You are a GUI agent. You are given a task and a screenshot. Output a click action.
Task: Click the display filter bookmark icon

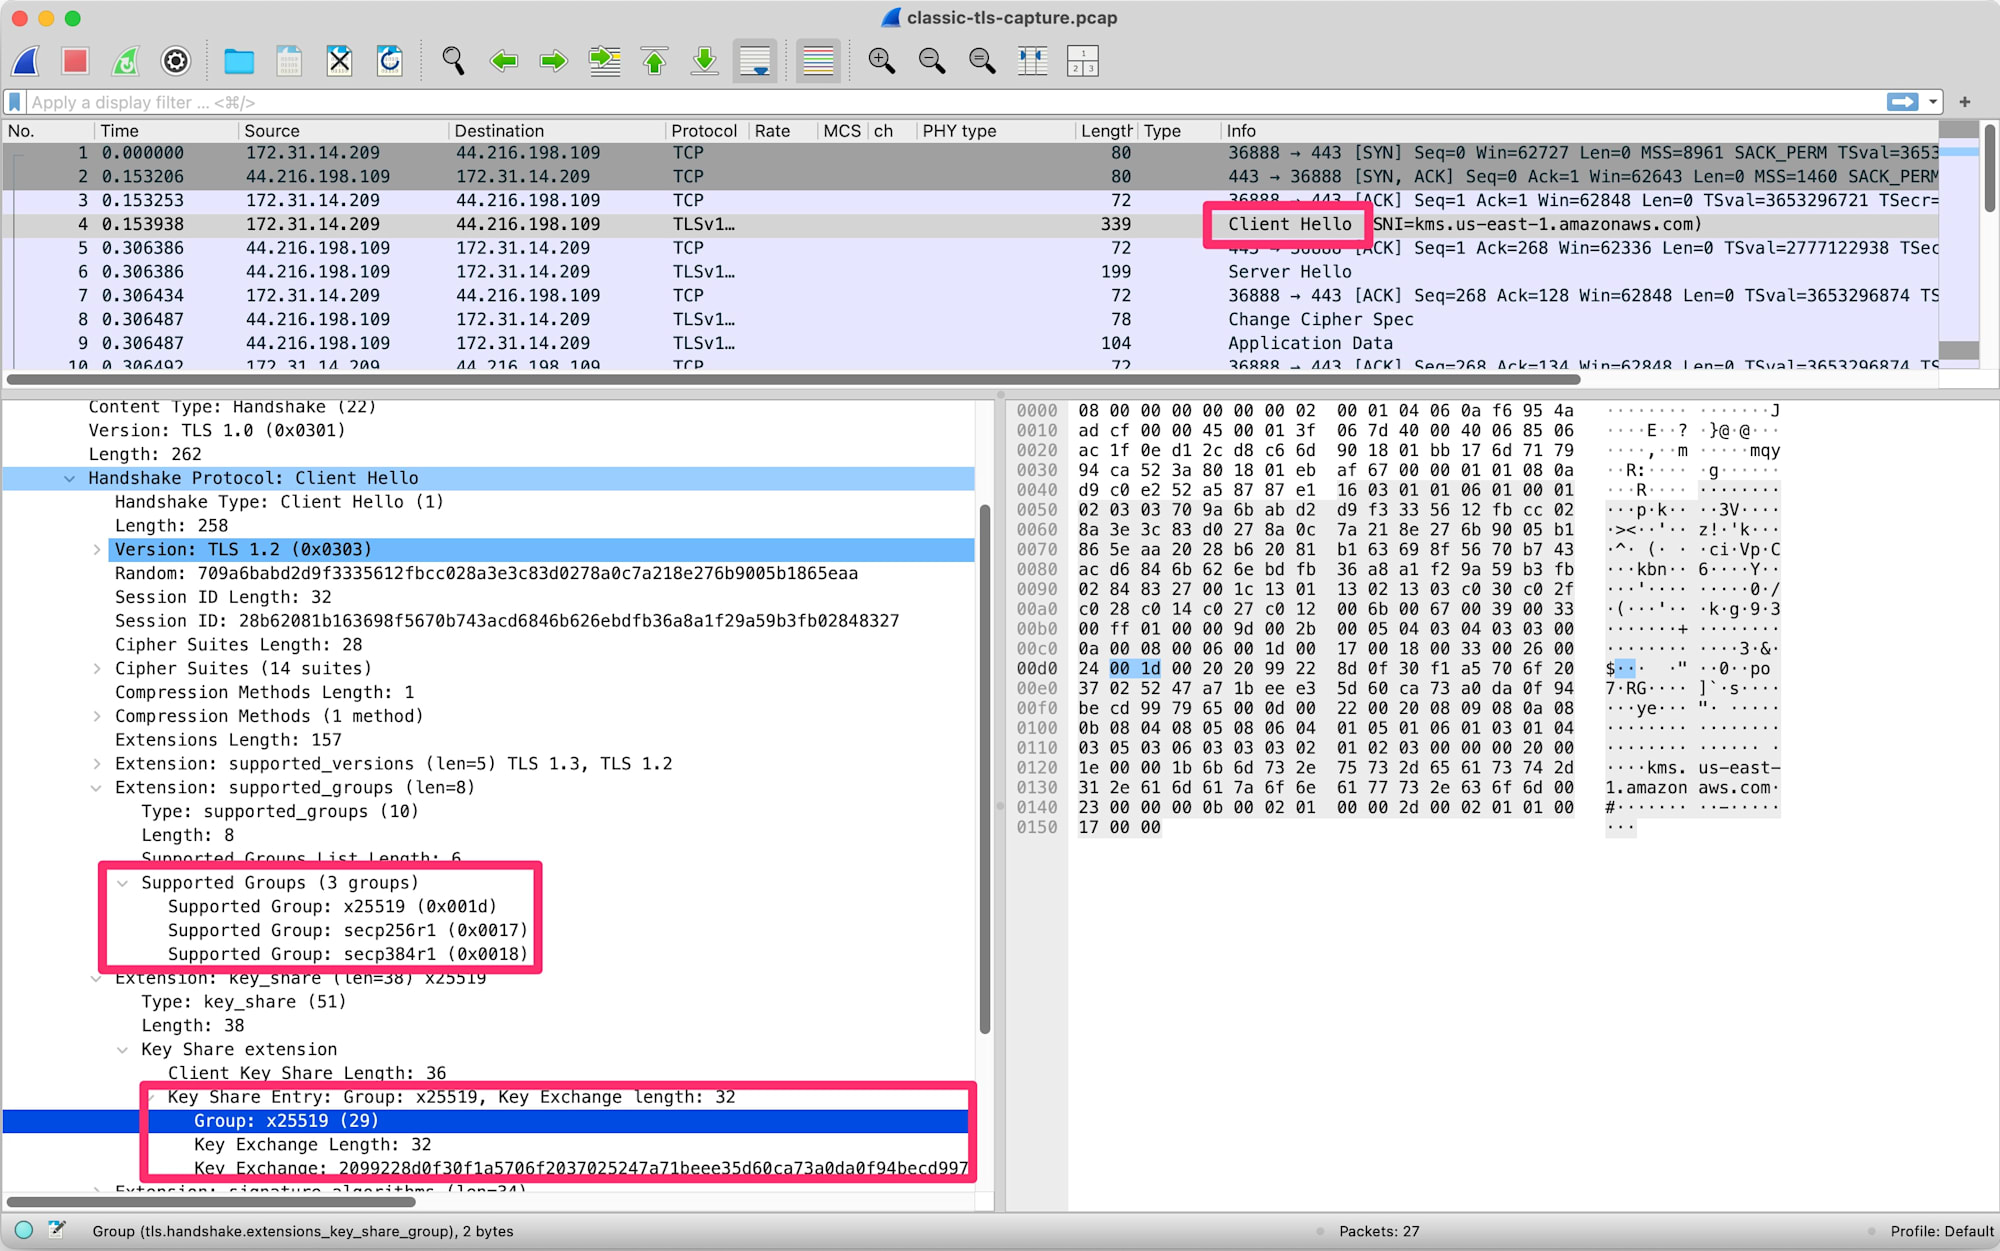coord(15,102)
